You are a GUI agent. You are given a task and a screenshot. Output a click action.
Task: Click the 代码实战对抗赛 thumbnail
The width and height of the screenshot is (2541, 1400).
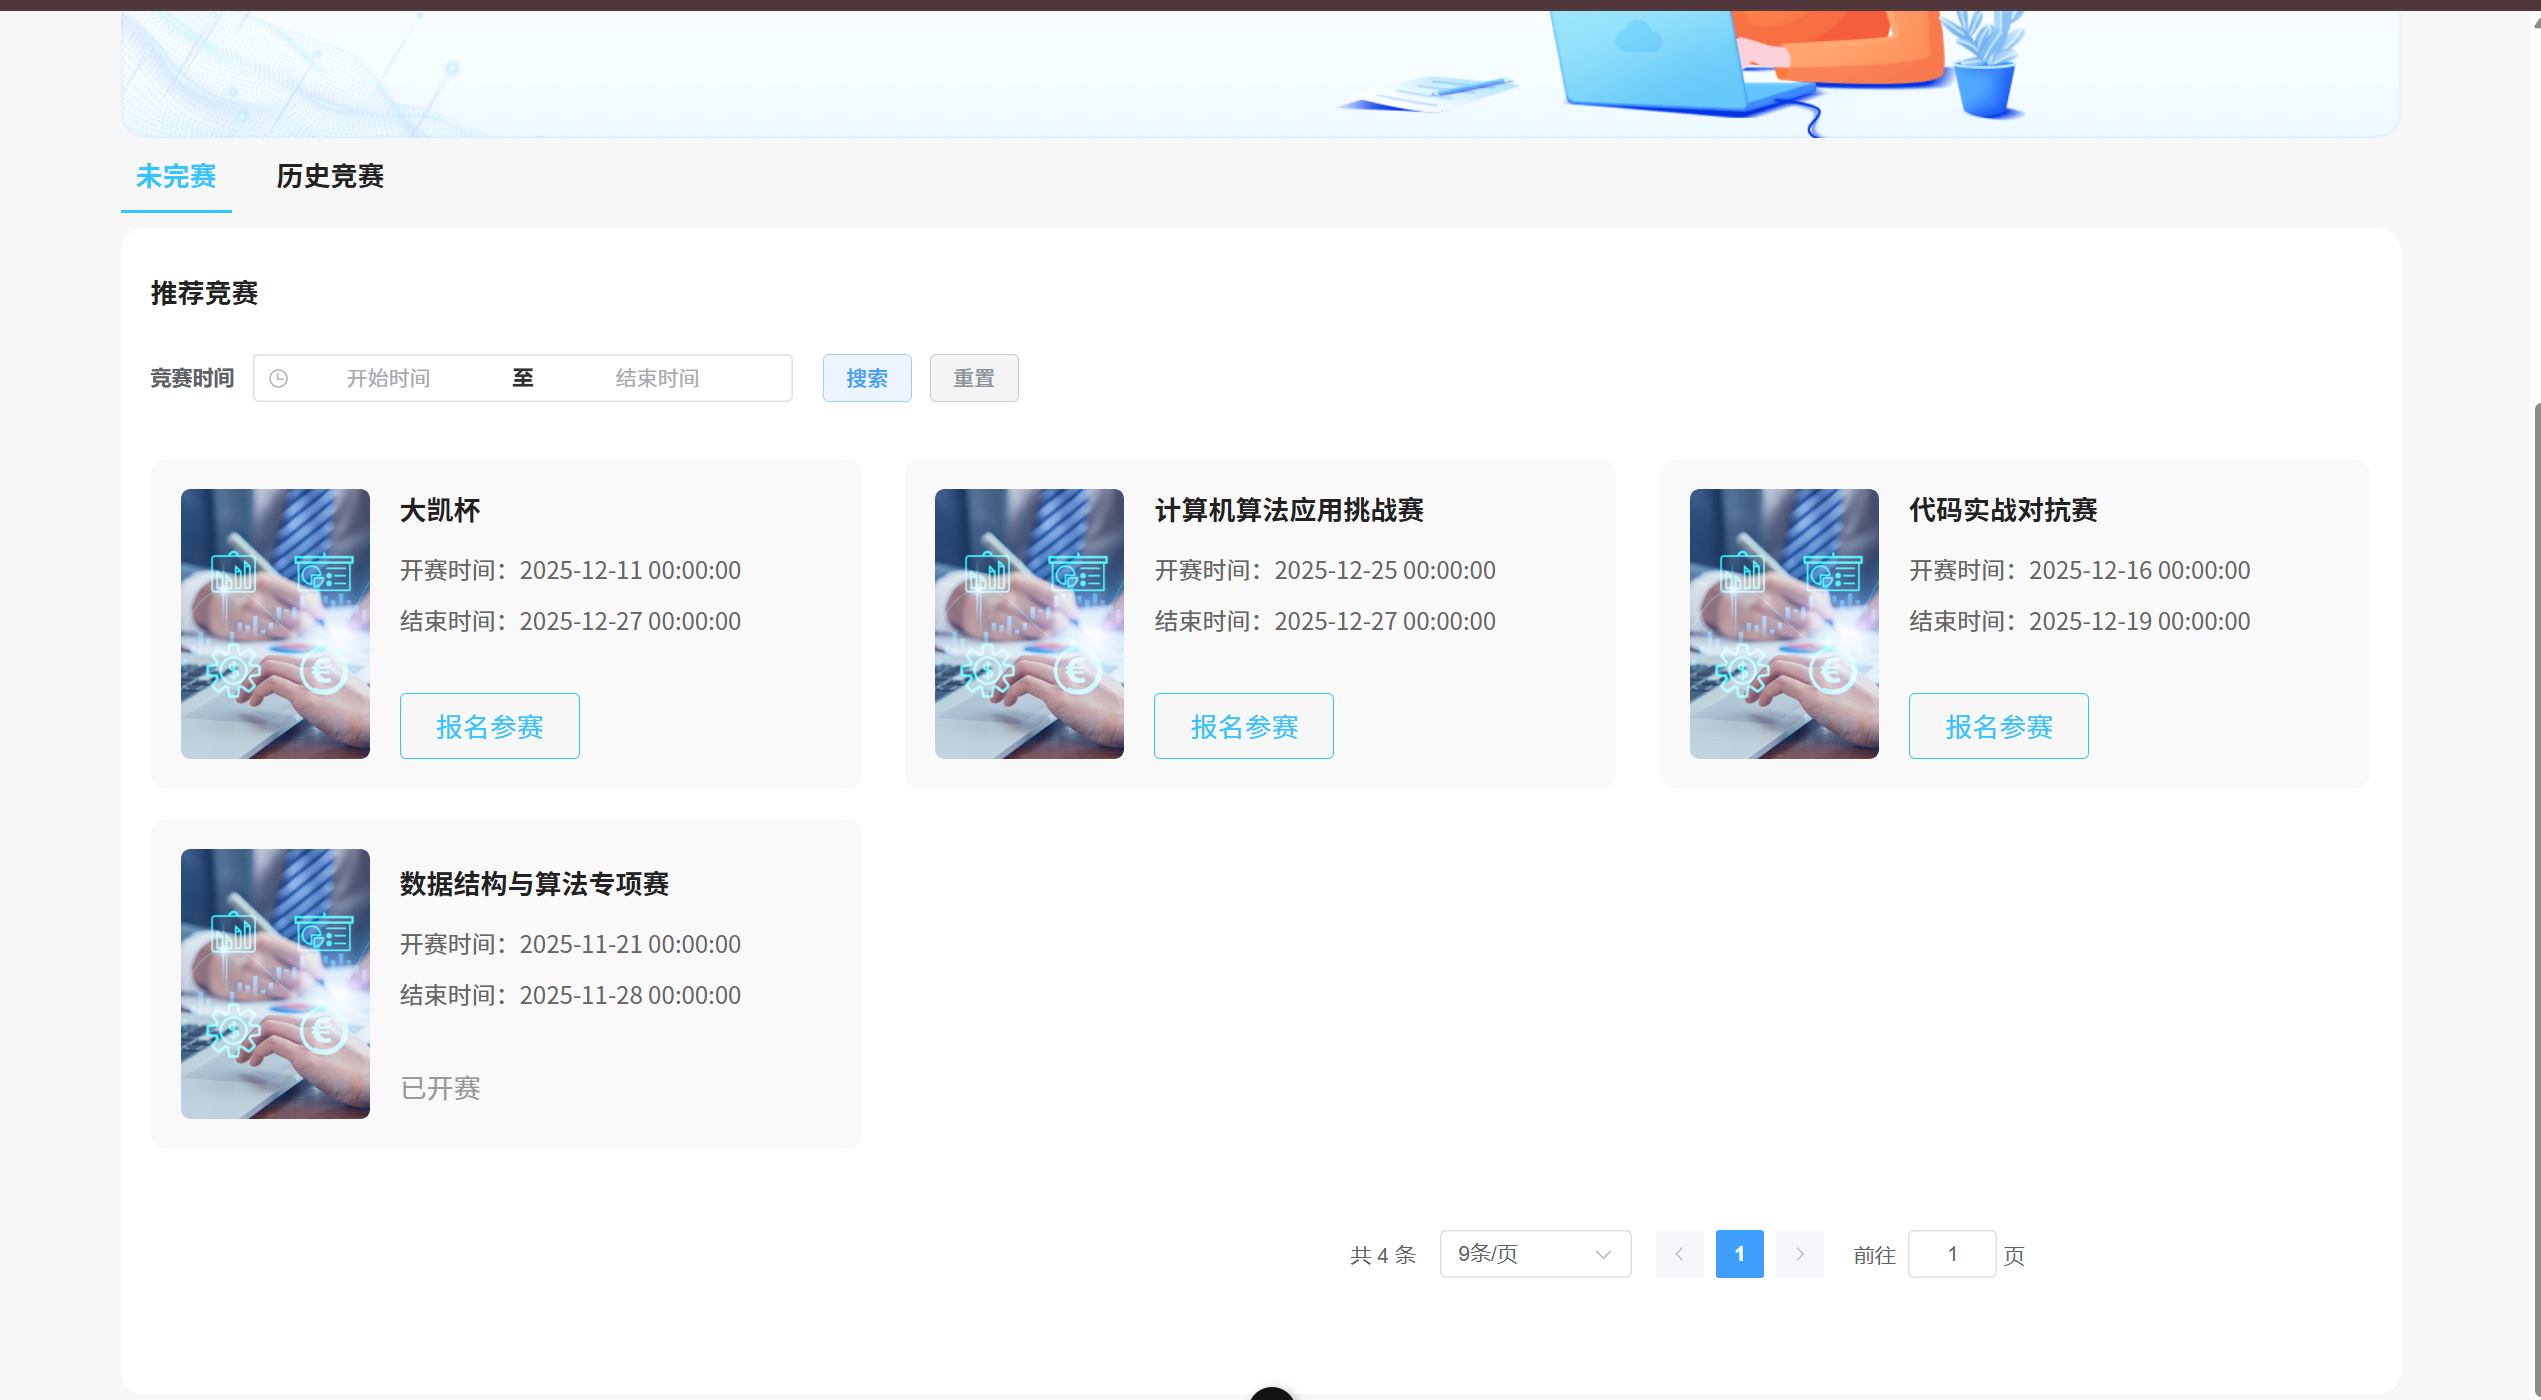(x=1783, y=623)
